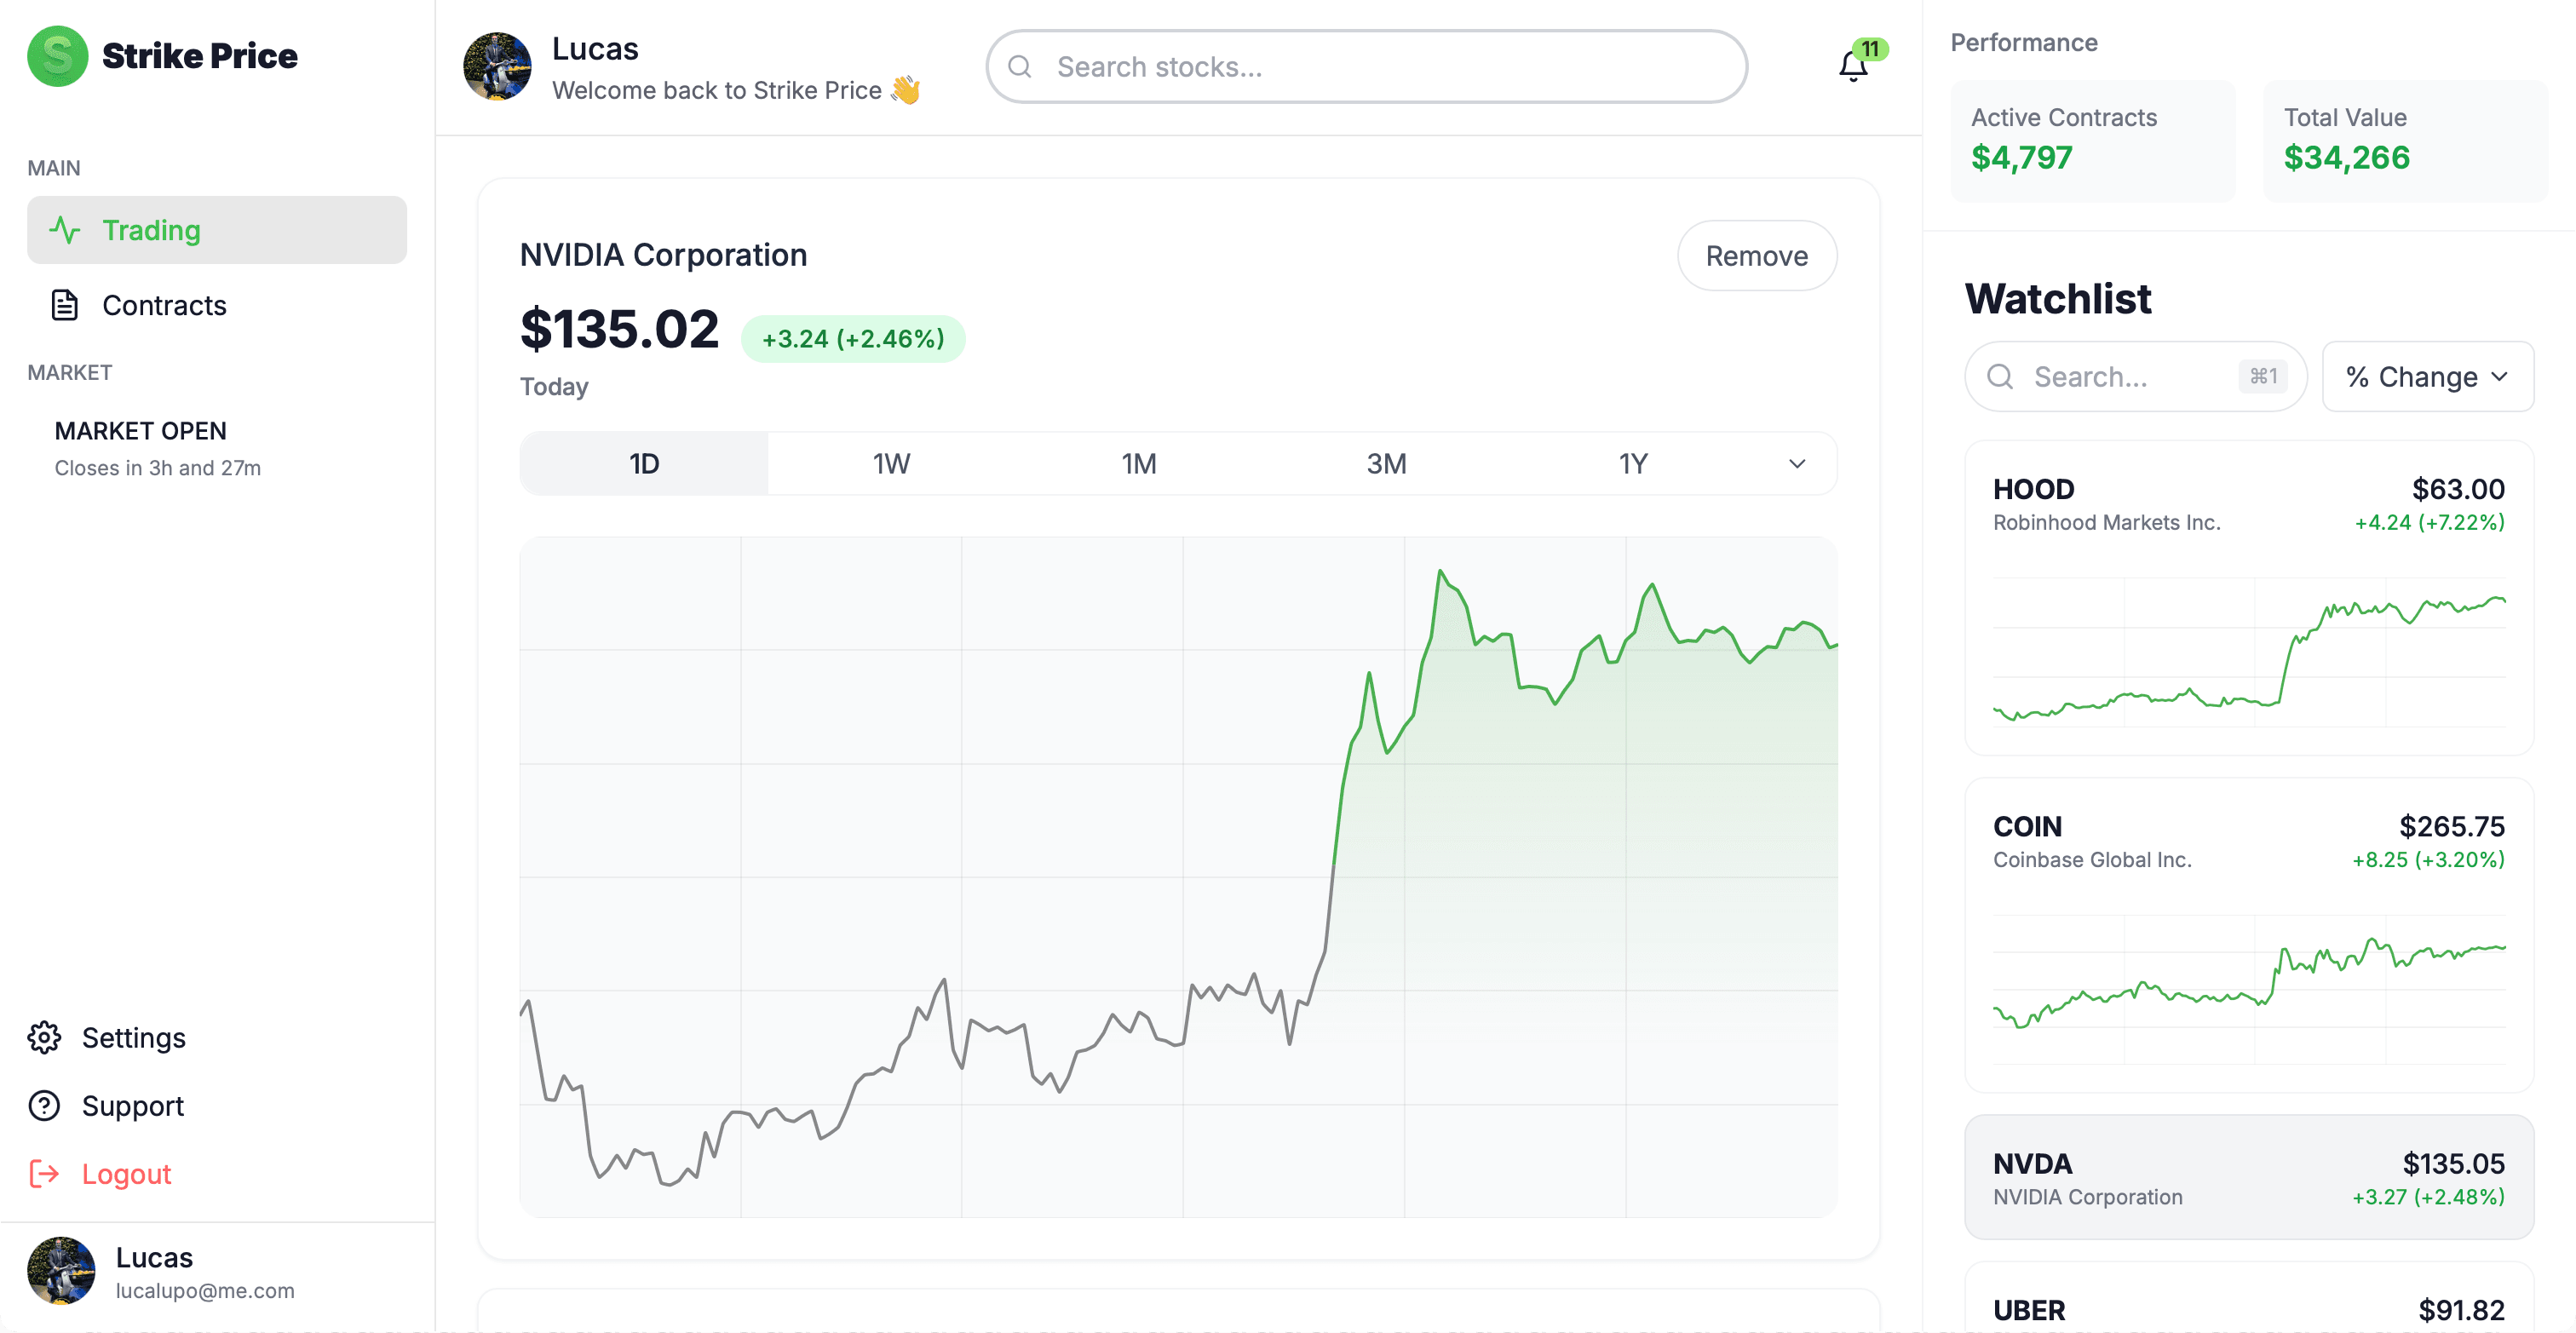Click Lucas avatar at sidebar bottom

(61, 1271)
